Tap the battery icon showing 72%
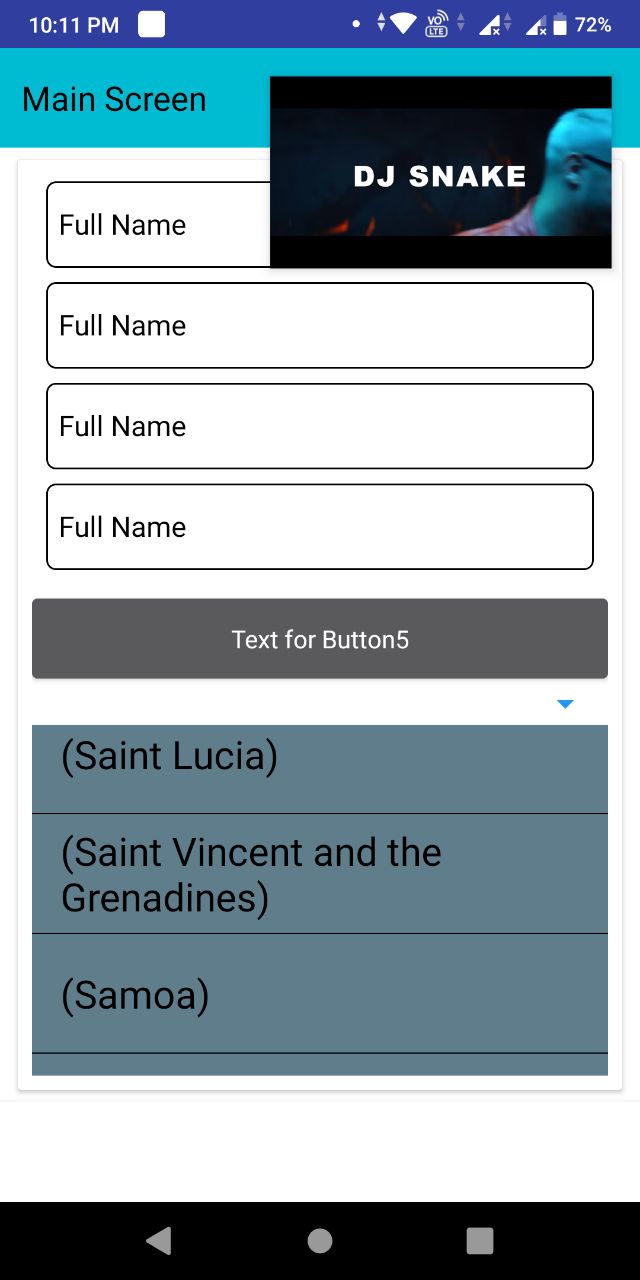 560,24
